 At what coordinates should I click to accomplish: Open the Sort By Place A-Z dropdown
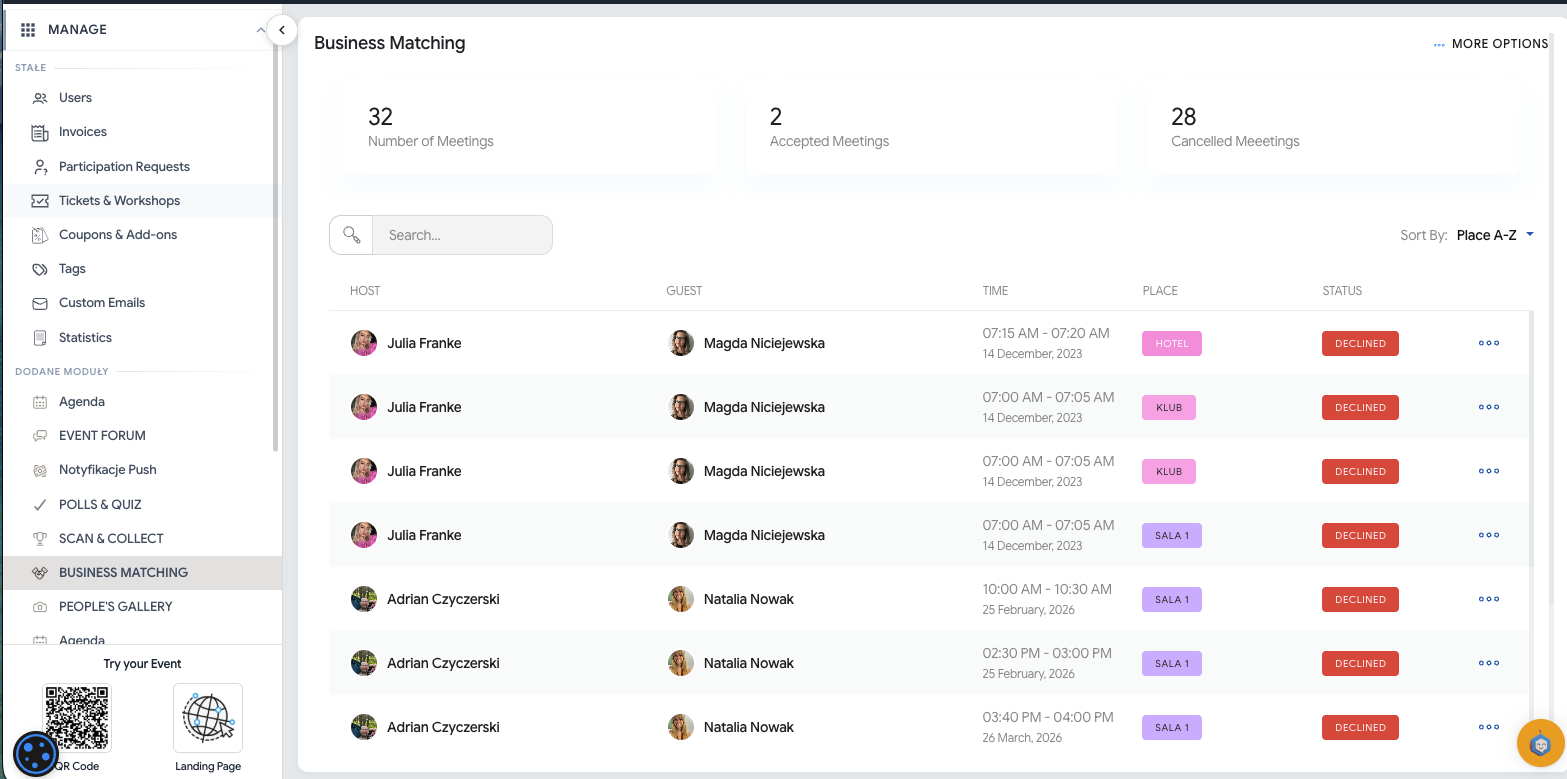coord(1494,235)
